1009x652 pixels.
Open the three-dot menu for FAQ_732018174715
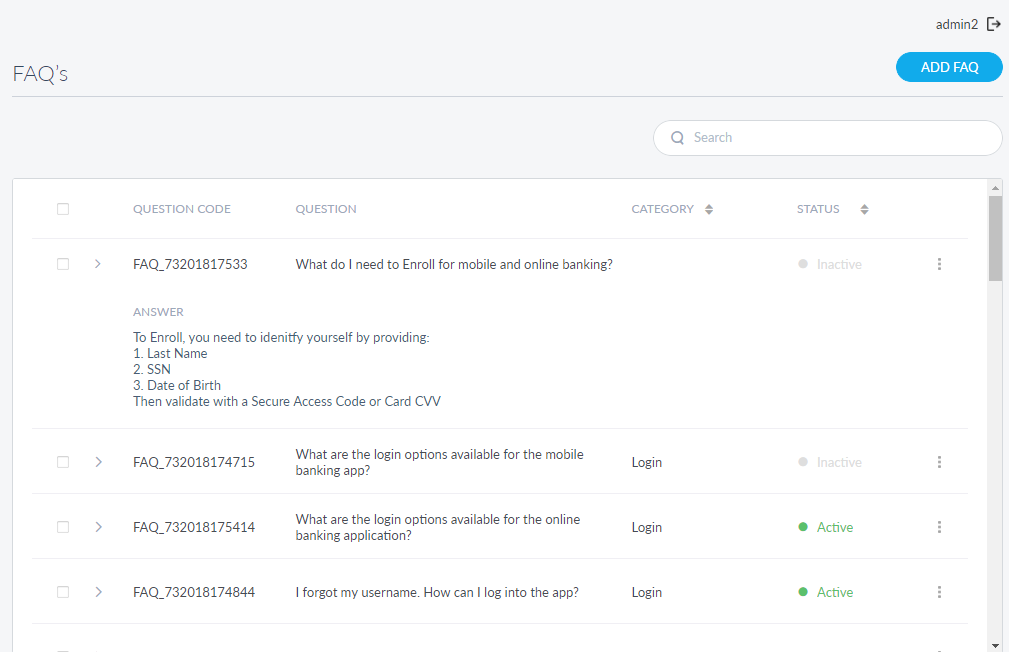point(939,462)
